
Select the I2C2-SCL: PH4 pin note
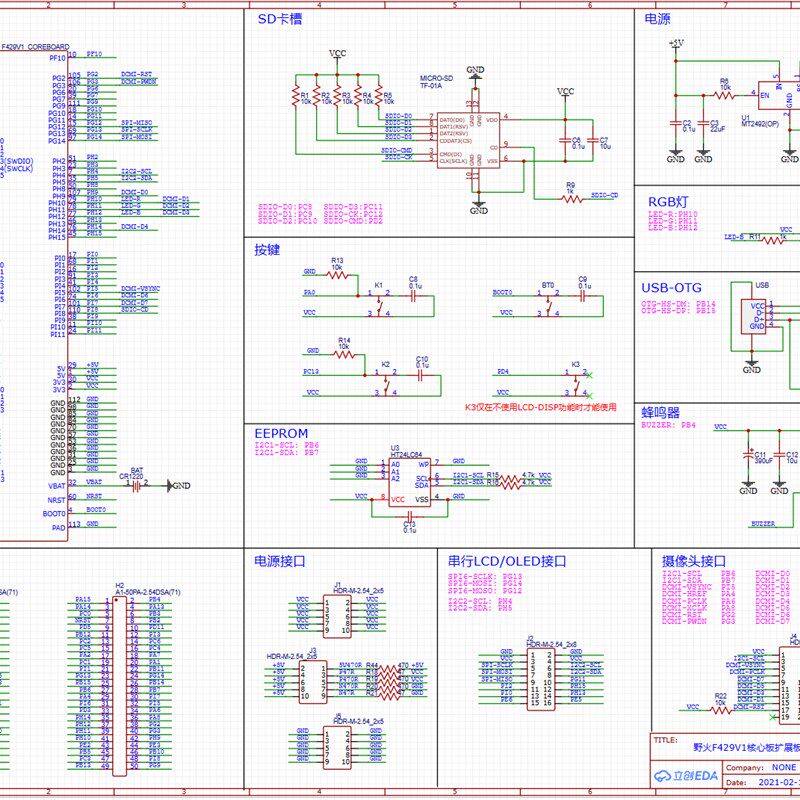pos(480,602)
